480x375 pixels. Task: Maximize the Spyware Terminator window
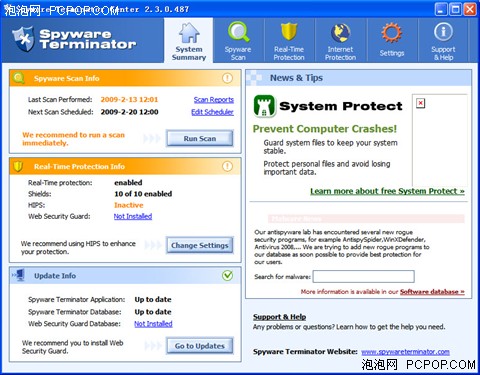pos(455,9)
